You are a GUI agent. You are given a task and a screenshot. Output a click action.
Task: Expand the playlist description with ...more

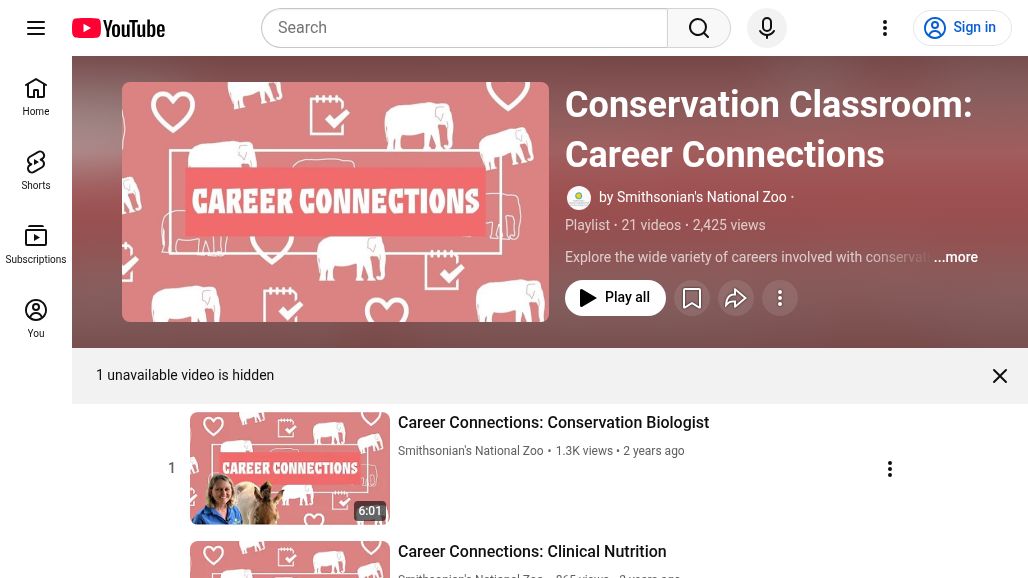pos(956,257)
